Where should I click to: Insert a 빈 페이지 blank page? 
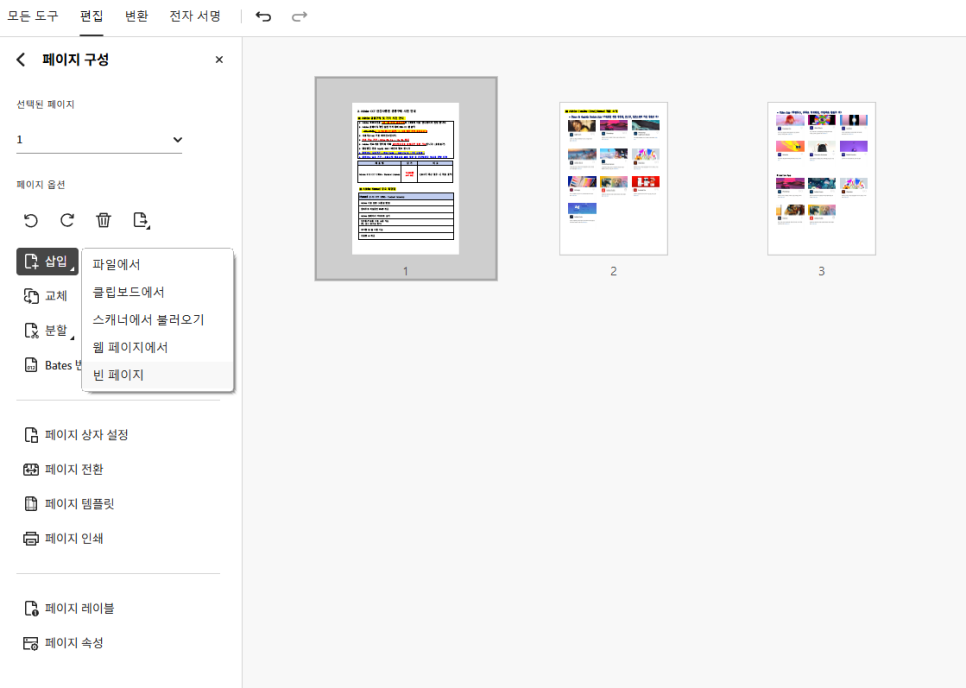pos(158,375)
